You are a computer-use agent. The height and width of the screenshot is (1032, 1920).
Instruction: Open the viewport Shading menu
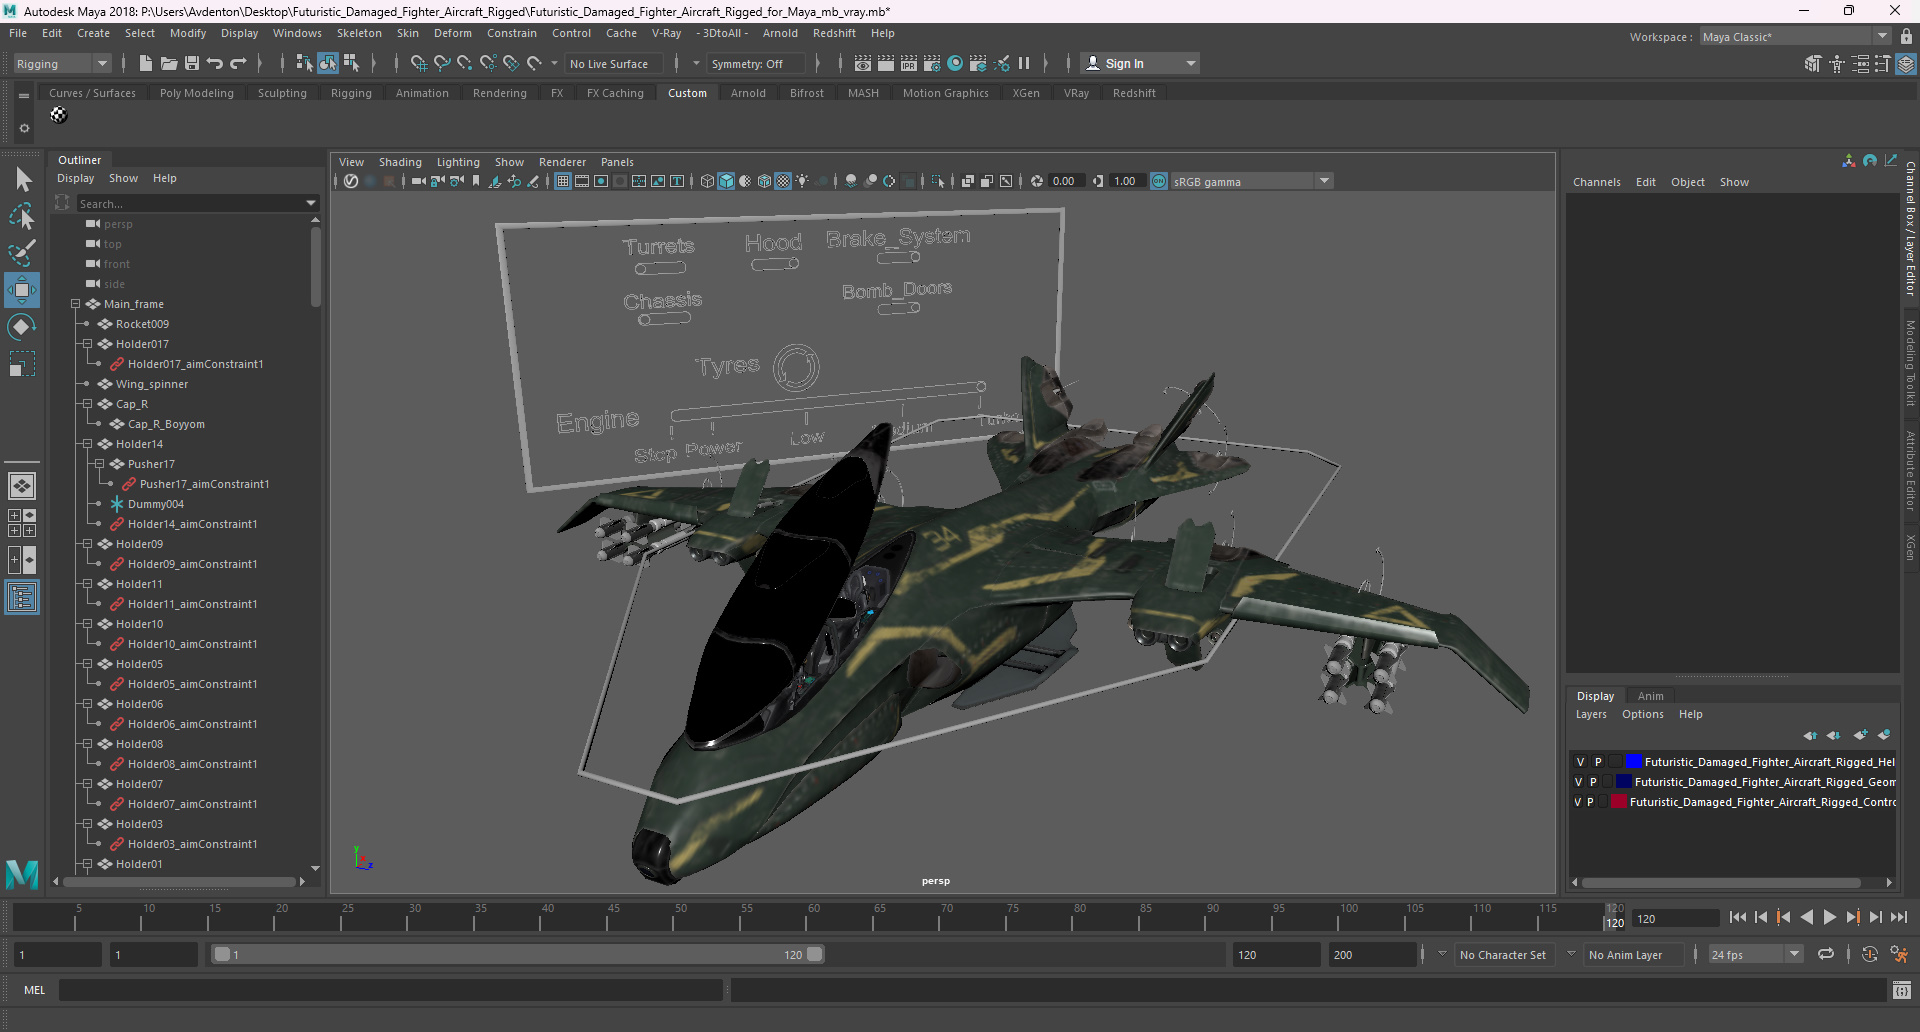coord(400,162)
